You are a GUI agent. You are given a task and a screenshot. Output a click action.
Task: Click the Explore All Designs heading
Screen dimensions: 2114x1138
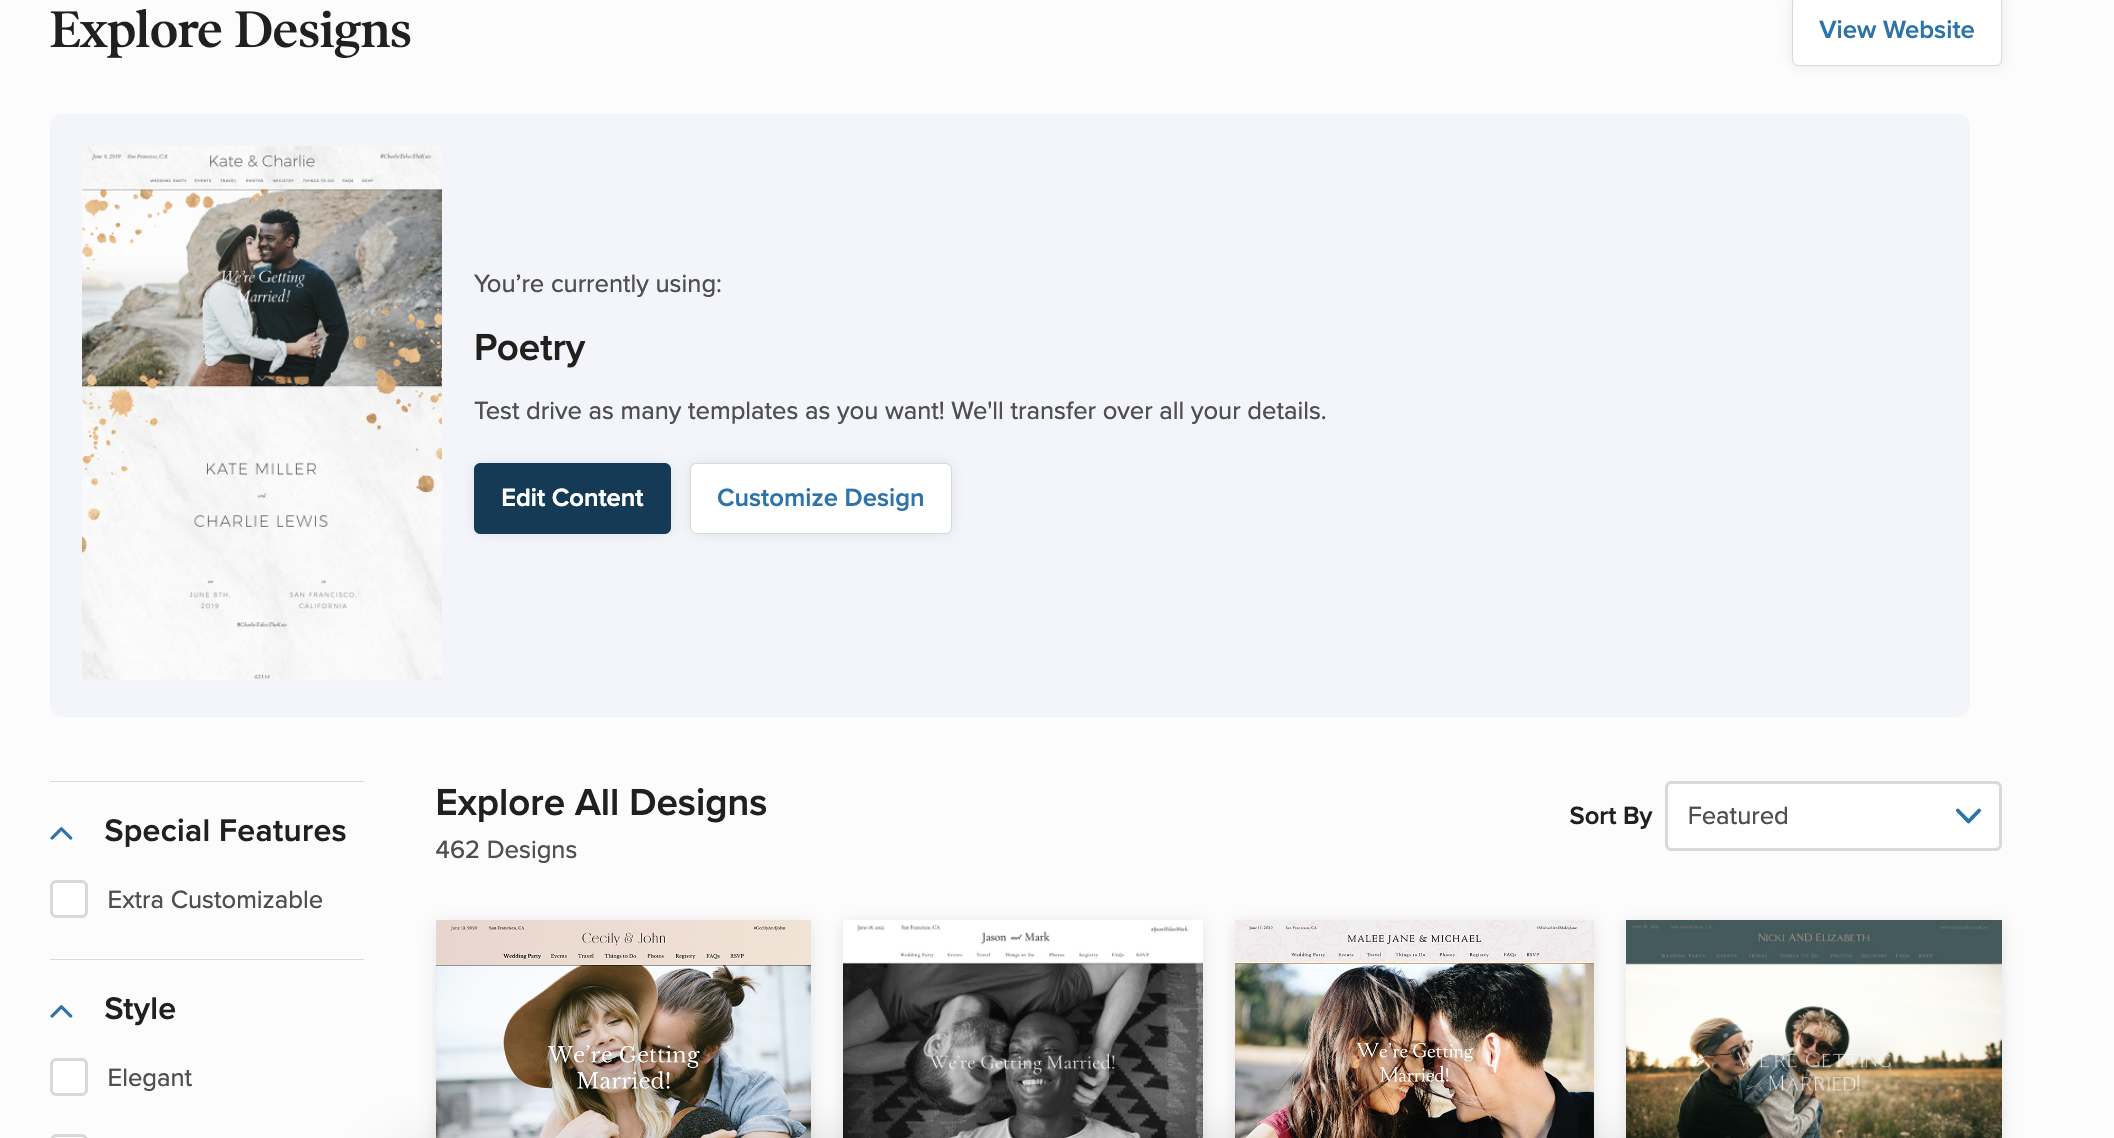click(601, 803)
